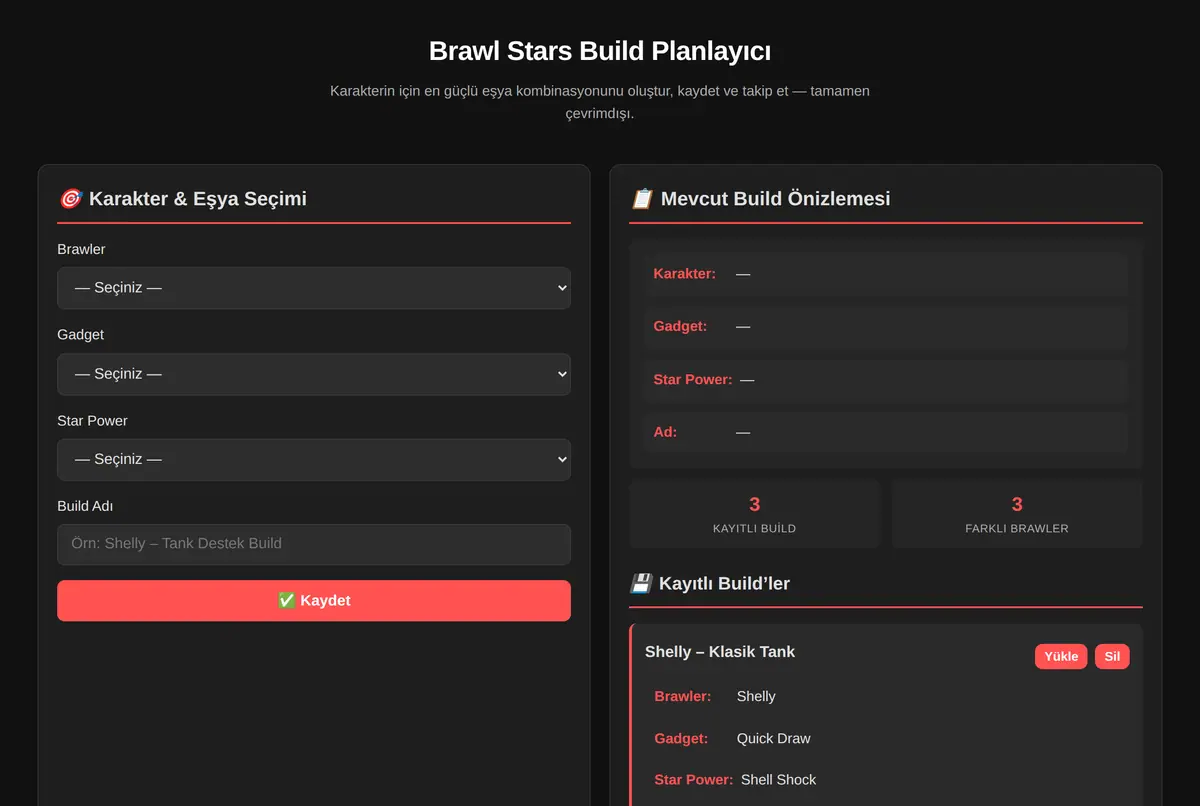
Task: Click the Kayıtlı Build stat card
Action: pyautogui.click(x=754, y=514)
